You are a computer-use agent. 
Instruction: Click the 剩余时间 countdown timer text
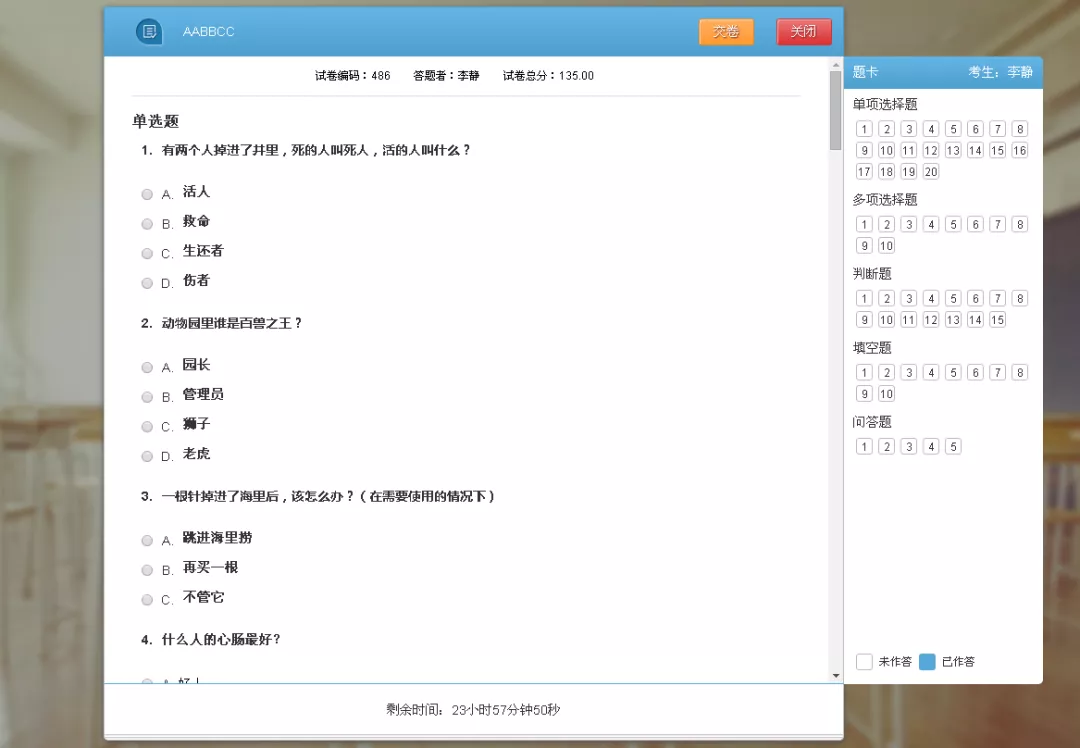pyautogui.click(x=473, y=709)
